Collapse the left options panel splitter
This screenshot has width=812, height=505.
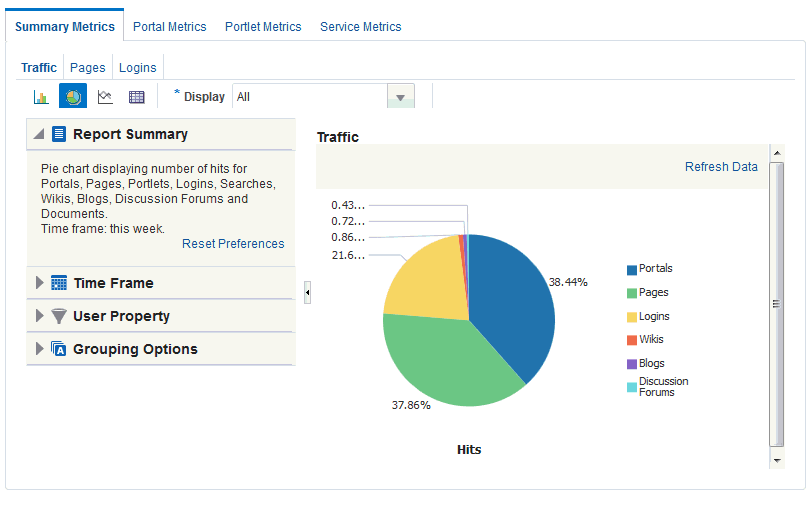click(308, 293)
